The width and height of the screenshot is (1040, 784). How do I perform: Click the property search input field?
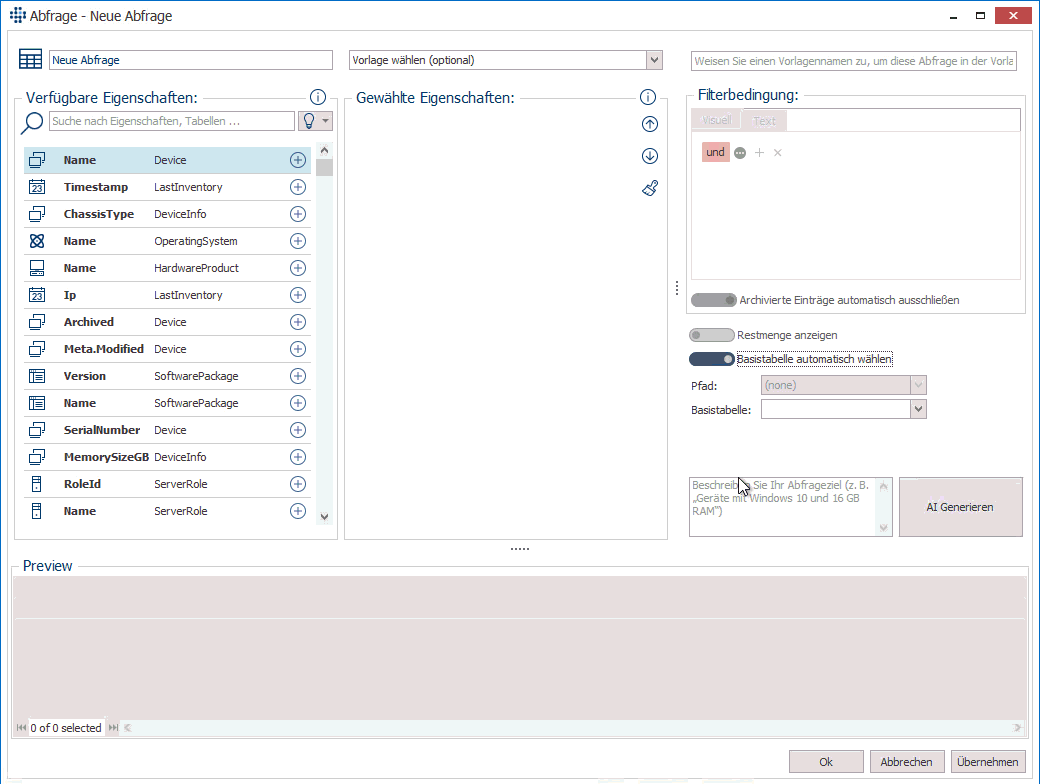[x=171, y=121]
